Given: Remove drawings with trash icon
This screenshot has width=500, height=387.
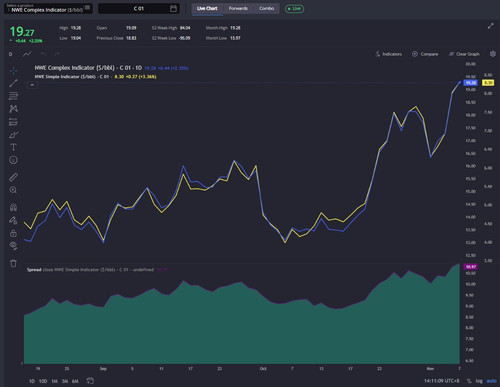Looking at the screenshot, I should pyautogui.click(x=13, y=263).
